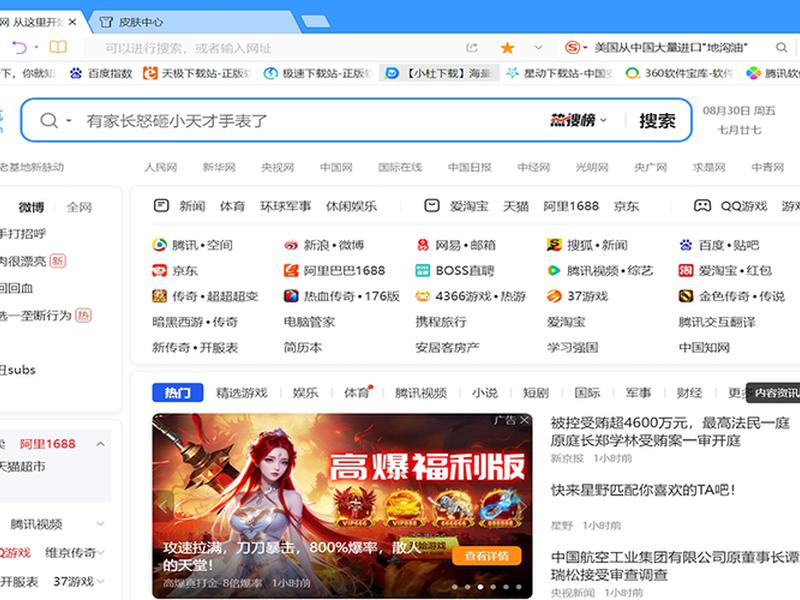The width and height of the screenshot is (800, 600).
Task: Open the 携程旅行 link
Action: [441, 322]
